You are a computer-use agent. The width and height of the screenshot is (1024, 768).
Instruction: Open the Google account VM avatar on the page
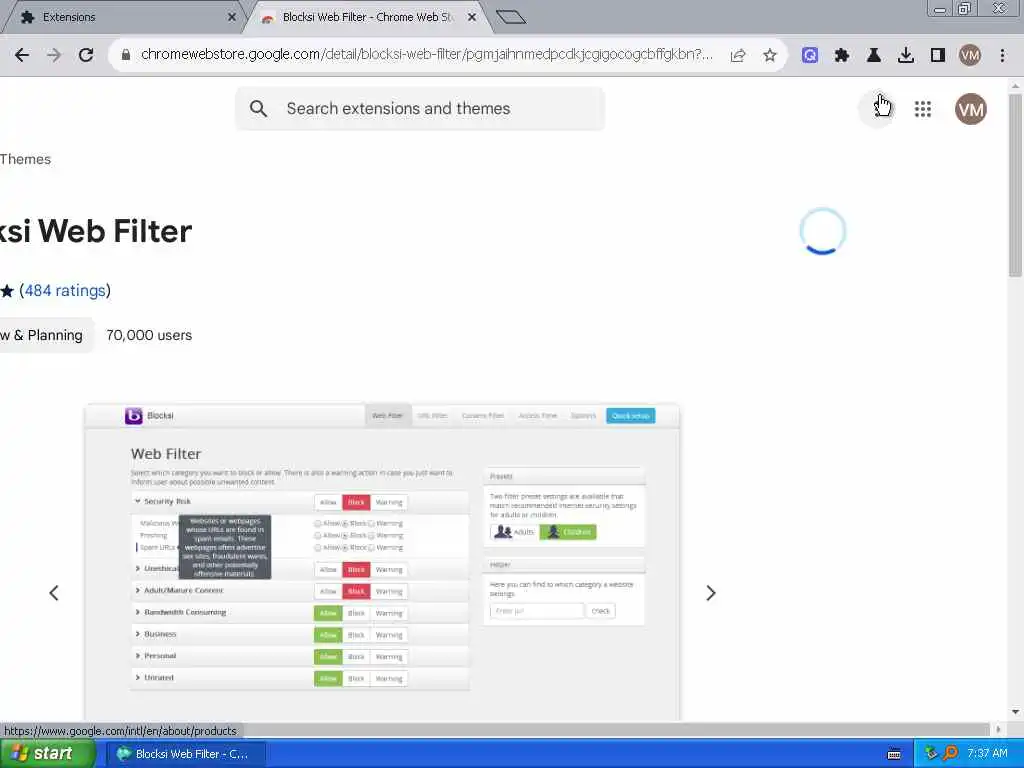[971, 109]
